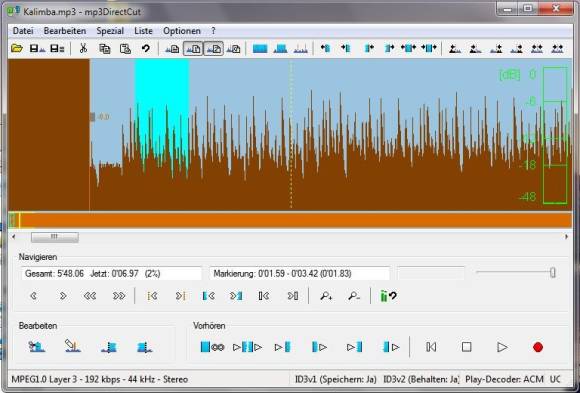Open the Spezial menu

tap(110, 31)
